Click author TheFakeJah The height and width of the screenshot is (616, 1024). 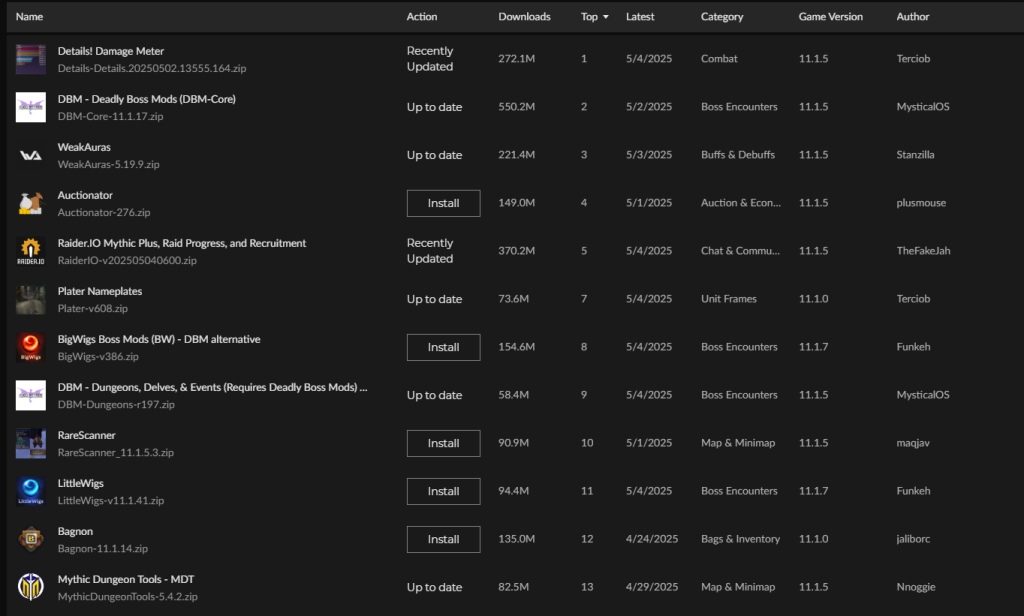point(923,251)
